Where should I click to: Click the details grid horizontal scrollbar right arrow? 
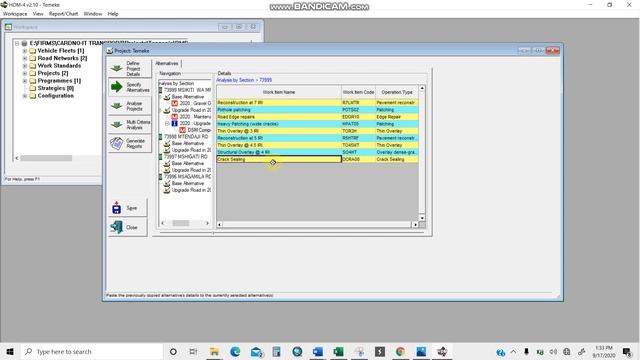point(415,224)
